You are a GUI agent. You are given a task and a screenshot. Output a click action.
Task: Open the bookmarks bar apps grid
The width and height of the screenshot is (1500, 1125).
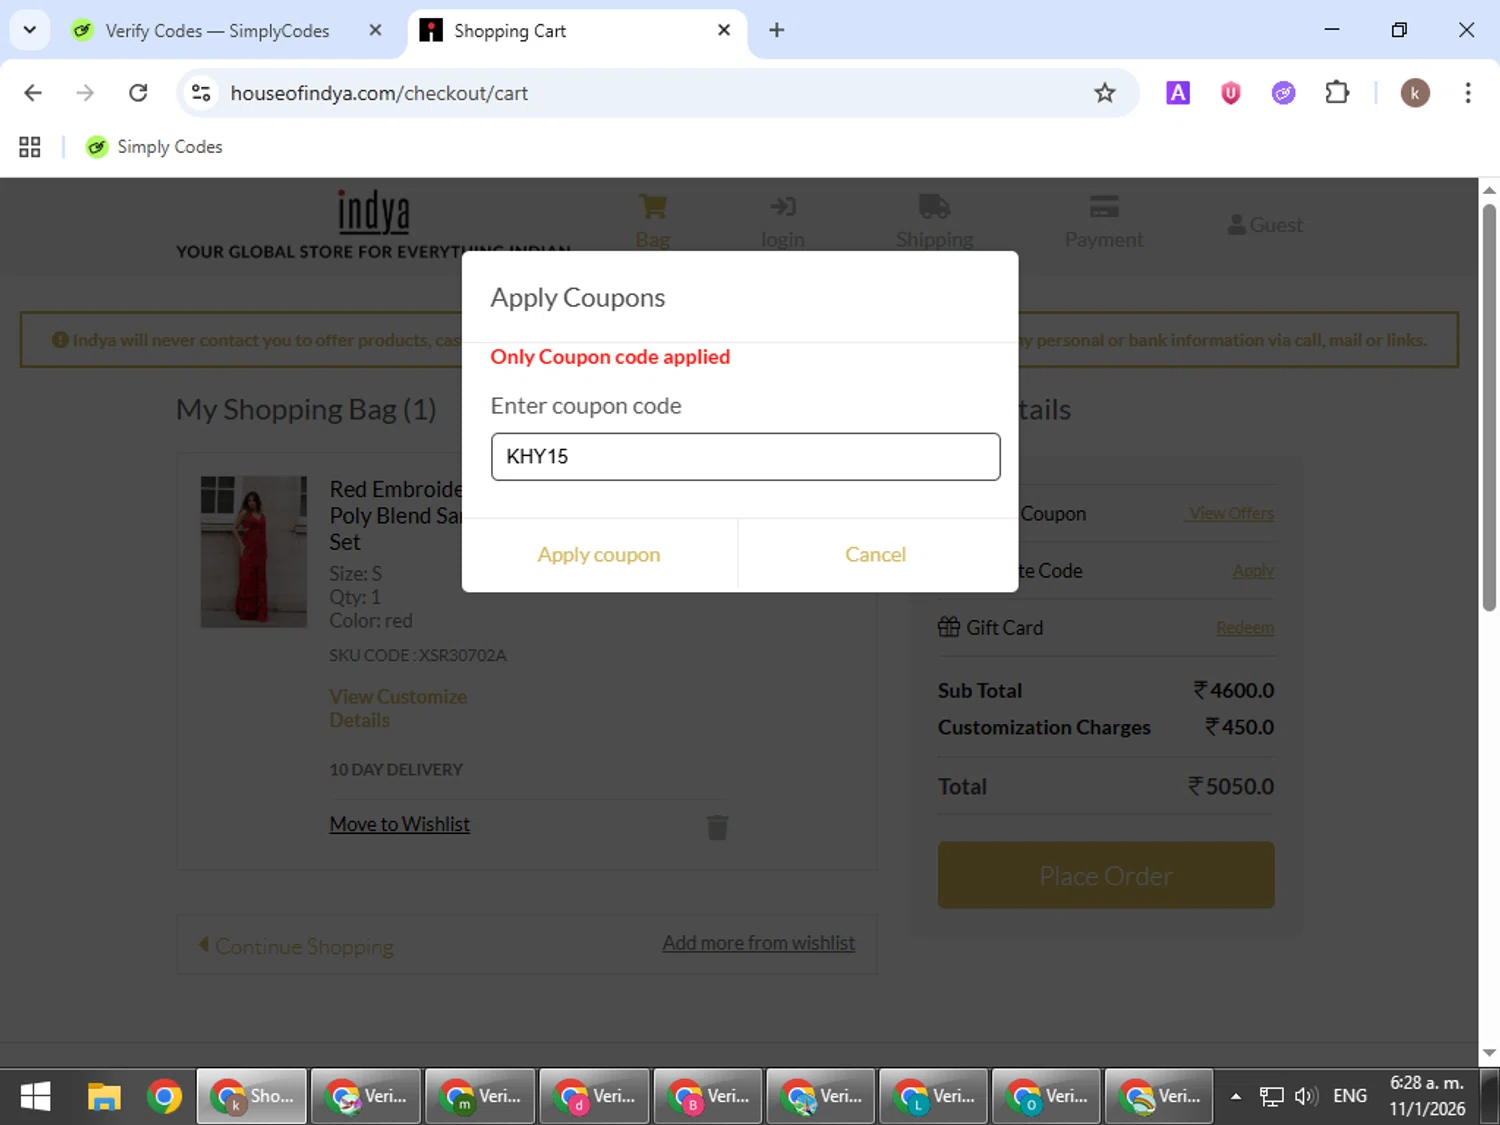point(30,147)
